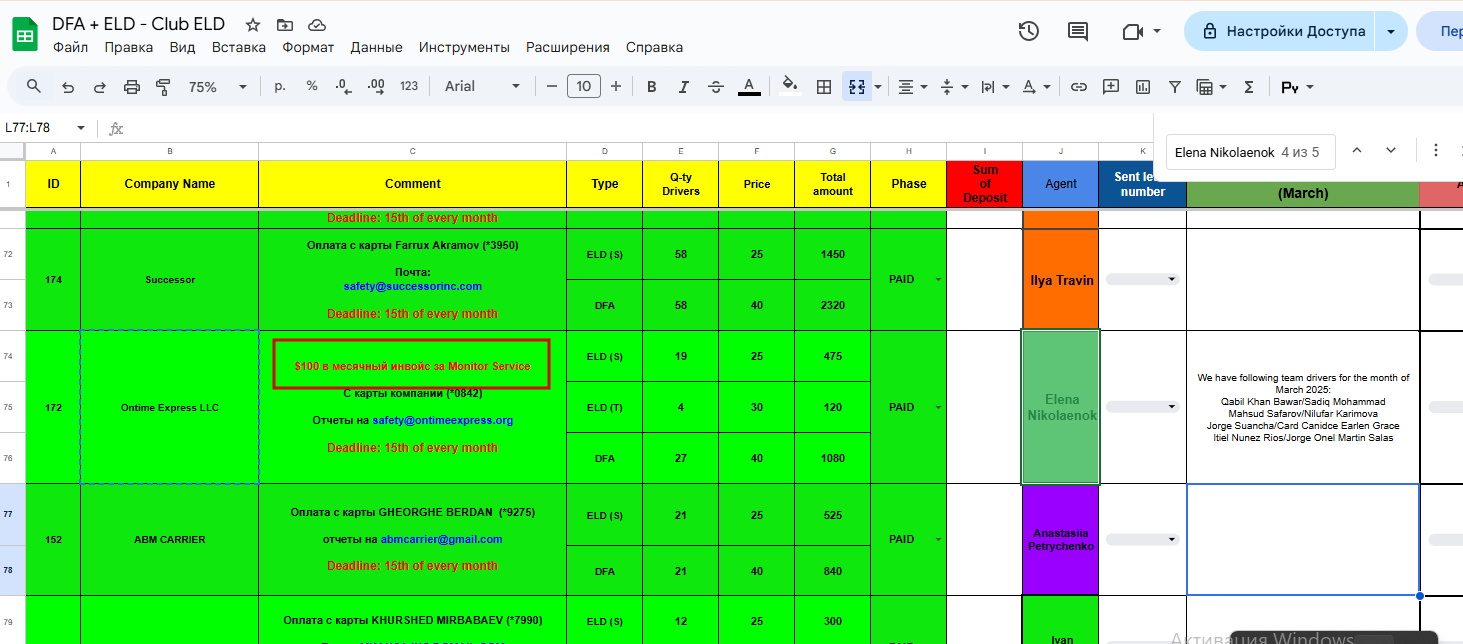Open PAID phase dropdown for Successor row
Screen dimensions: 1463x644
click(937, 280)
